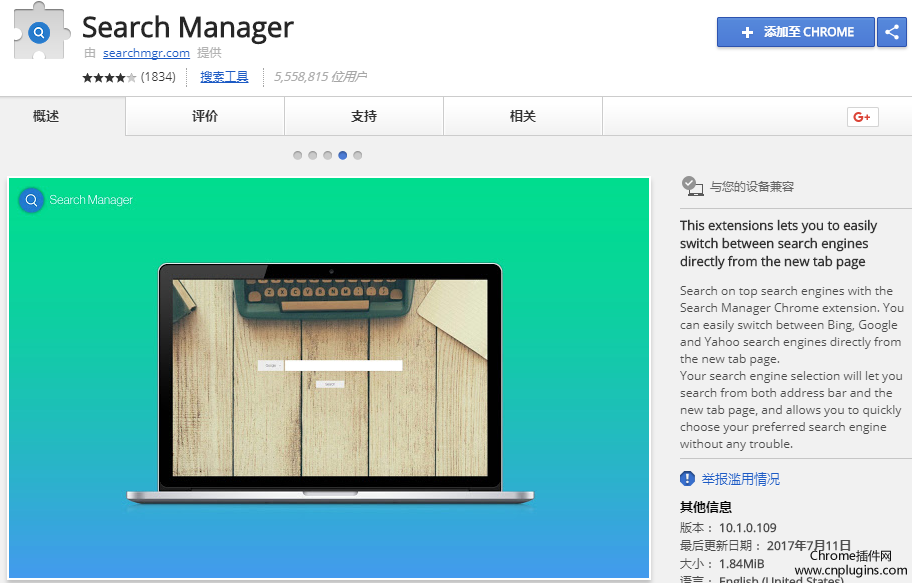The image size is (912, 583).
Task: Click the report abuse exclamation icon
Action: pos(687,478)
